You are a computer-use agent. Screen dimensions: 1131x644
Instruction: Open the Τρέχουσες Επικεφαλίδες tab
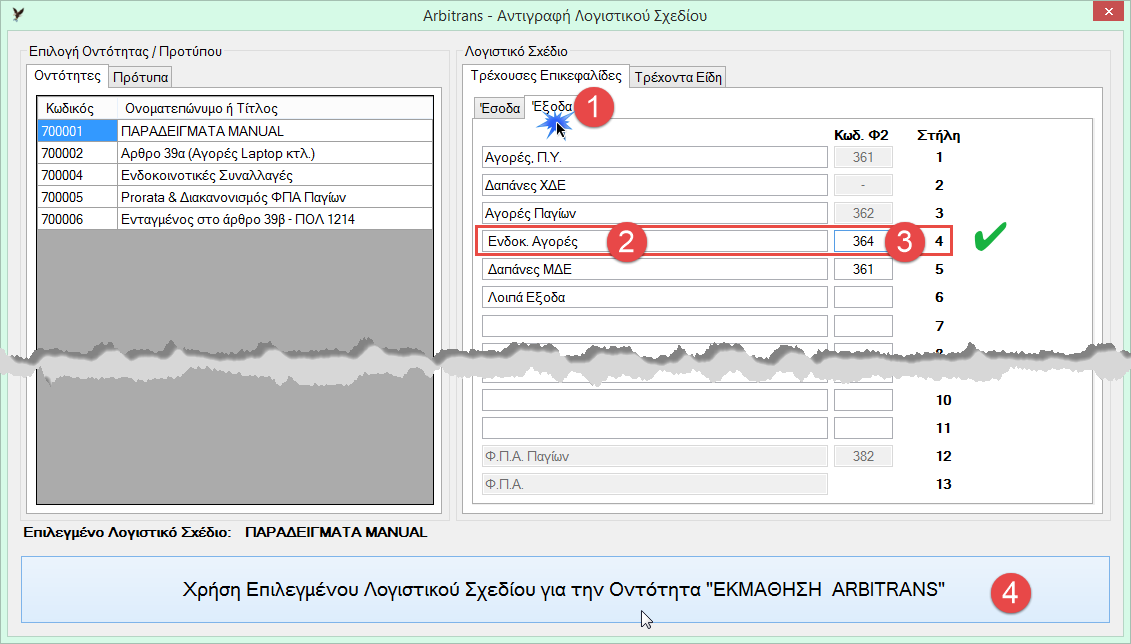click(x=545, y=76)
